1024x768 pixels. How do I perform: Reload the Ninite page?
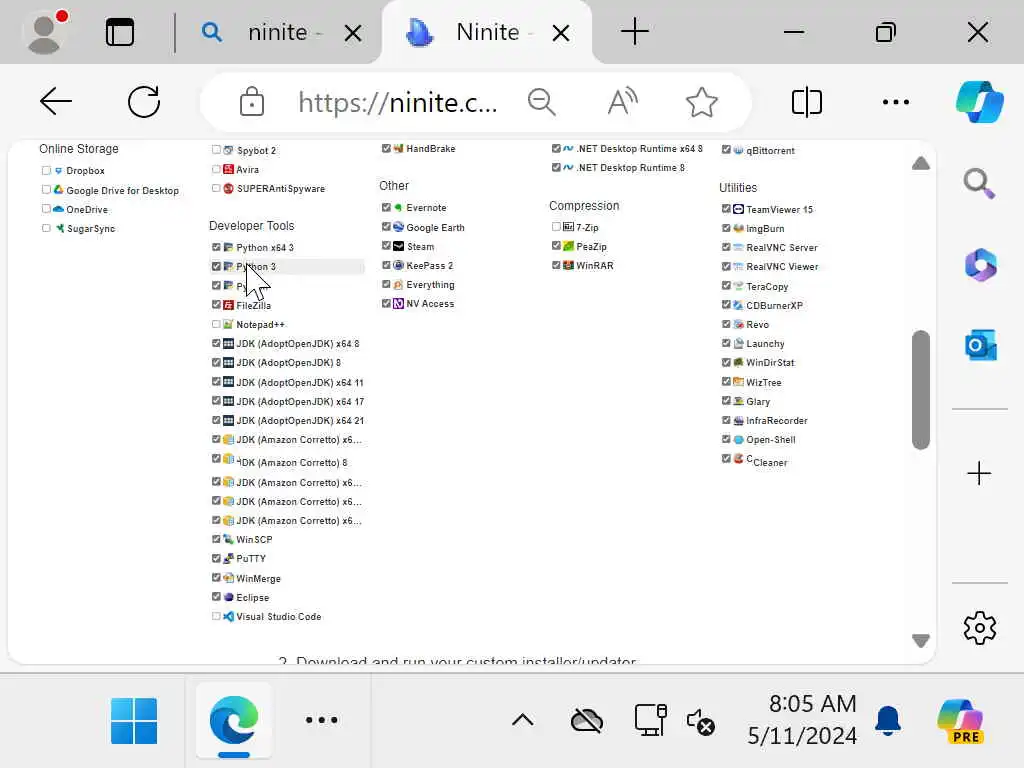coord(144,102)
